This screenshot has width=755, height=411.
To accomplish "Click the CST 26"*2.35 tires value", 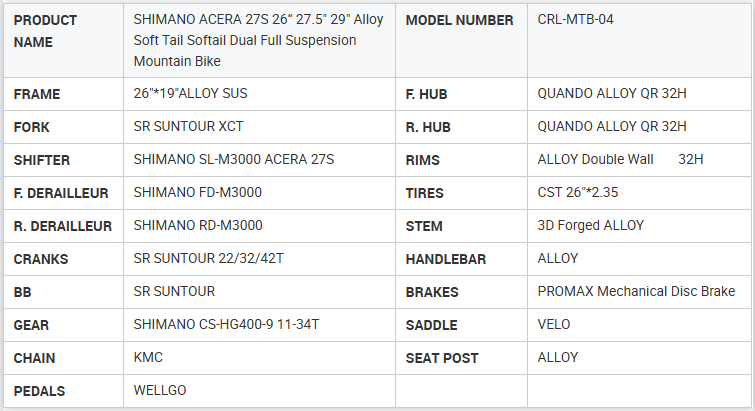I will pyautogui.click(x=579, y=193).
